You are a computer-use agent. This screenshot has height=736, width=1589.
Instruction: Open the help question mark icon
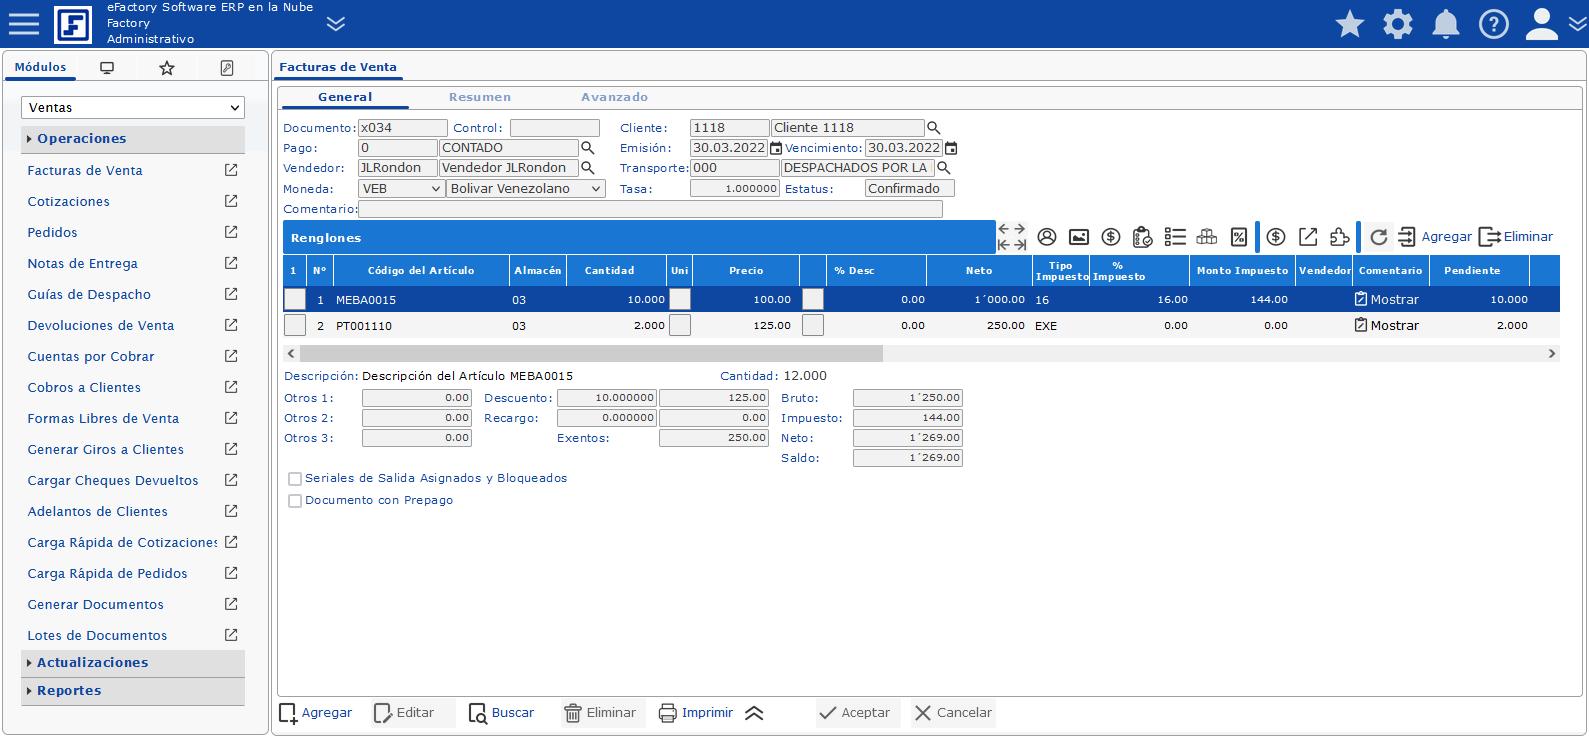tap(1494, 24)
